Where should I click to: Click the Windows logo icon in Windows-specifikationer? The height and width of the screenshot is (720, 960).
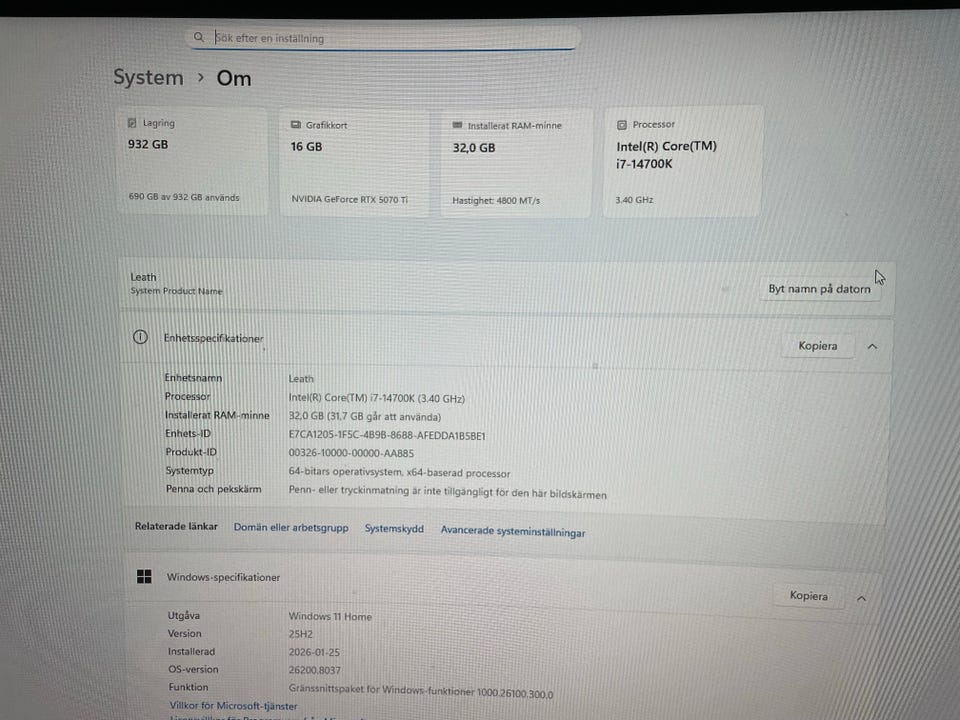(x=144, y=576)
